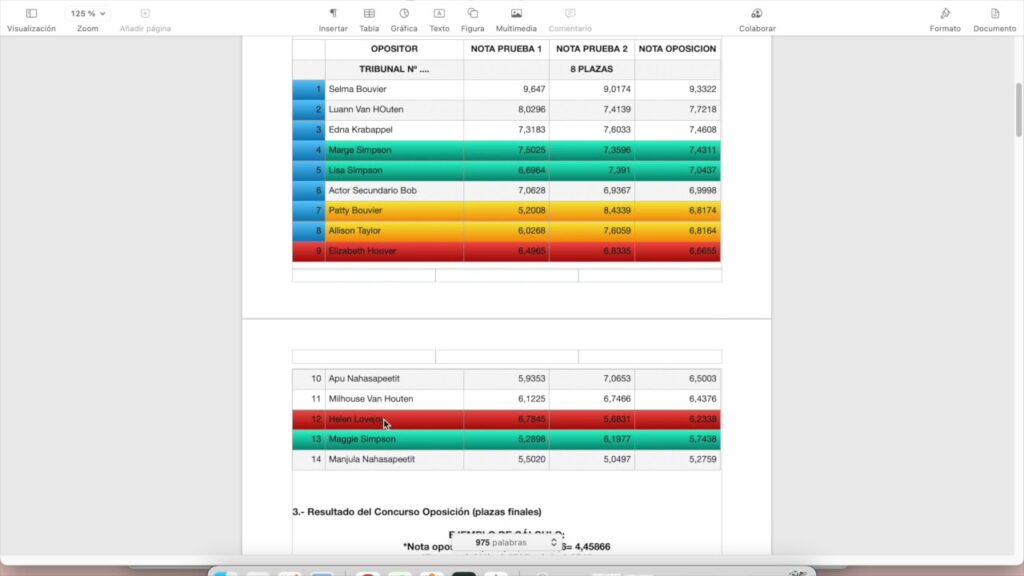The height and width of the screenshot is (576, 1024).
Task: Select the Selma Bouvier cell
Action: (x=394, y=89)
